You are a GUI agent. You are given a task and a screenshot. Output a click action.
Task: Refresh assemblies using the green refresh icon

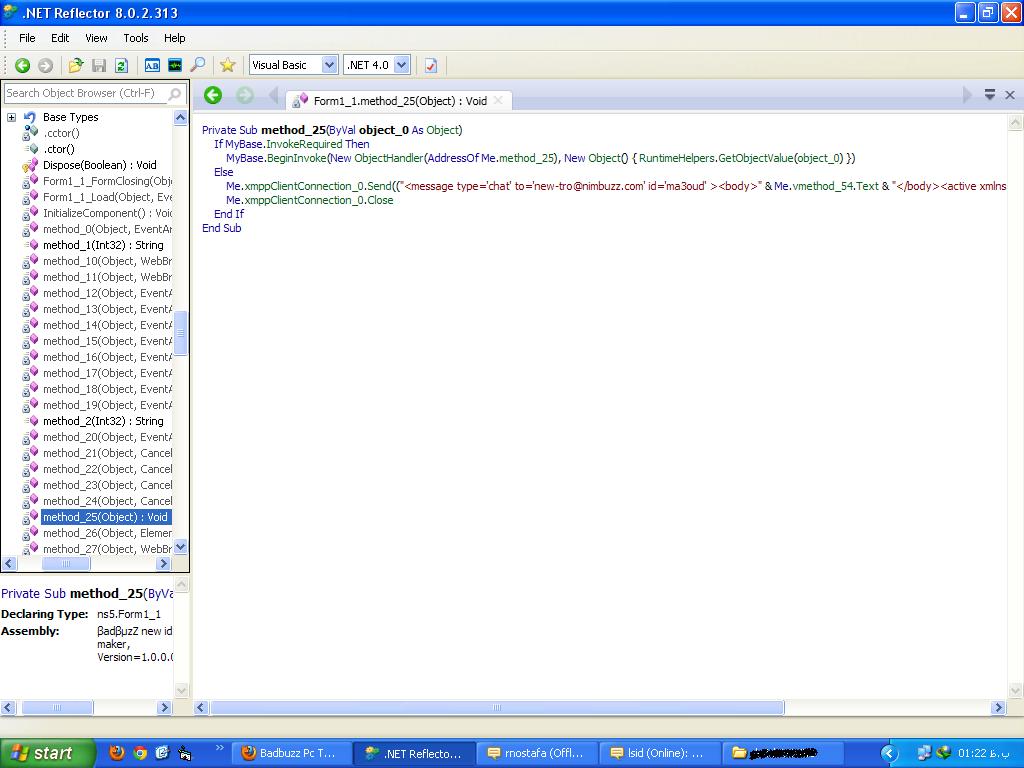pos(121,65)
